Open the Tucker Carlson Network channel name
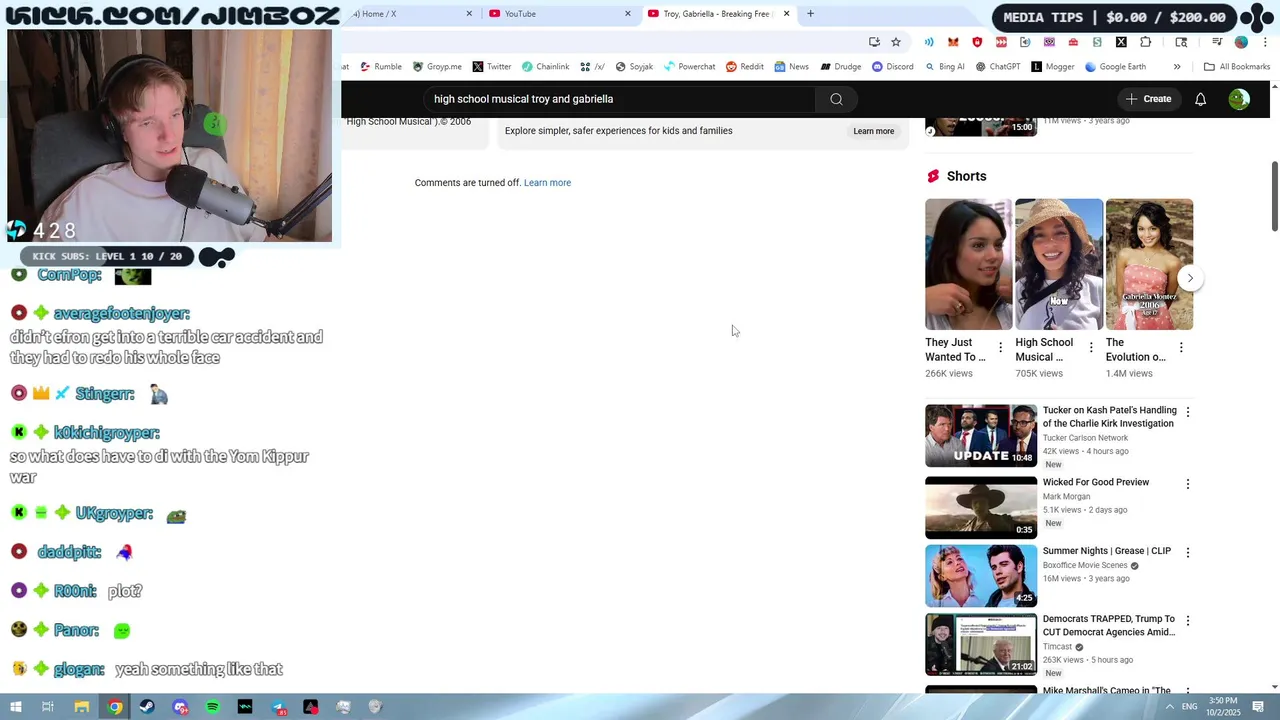This screenshot has height=720, width=1280. pos(1085,438)
